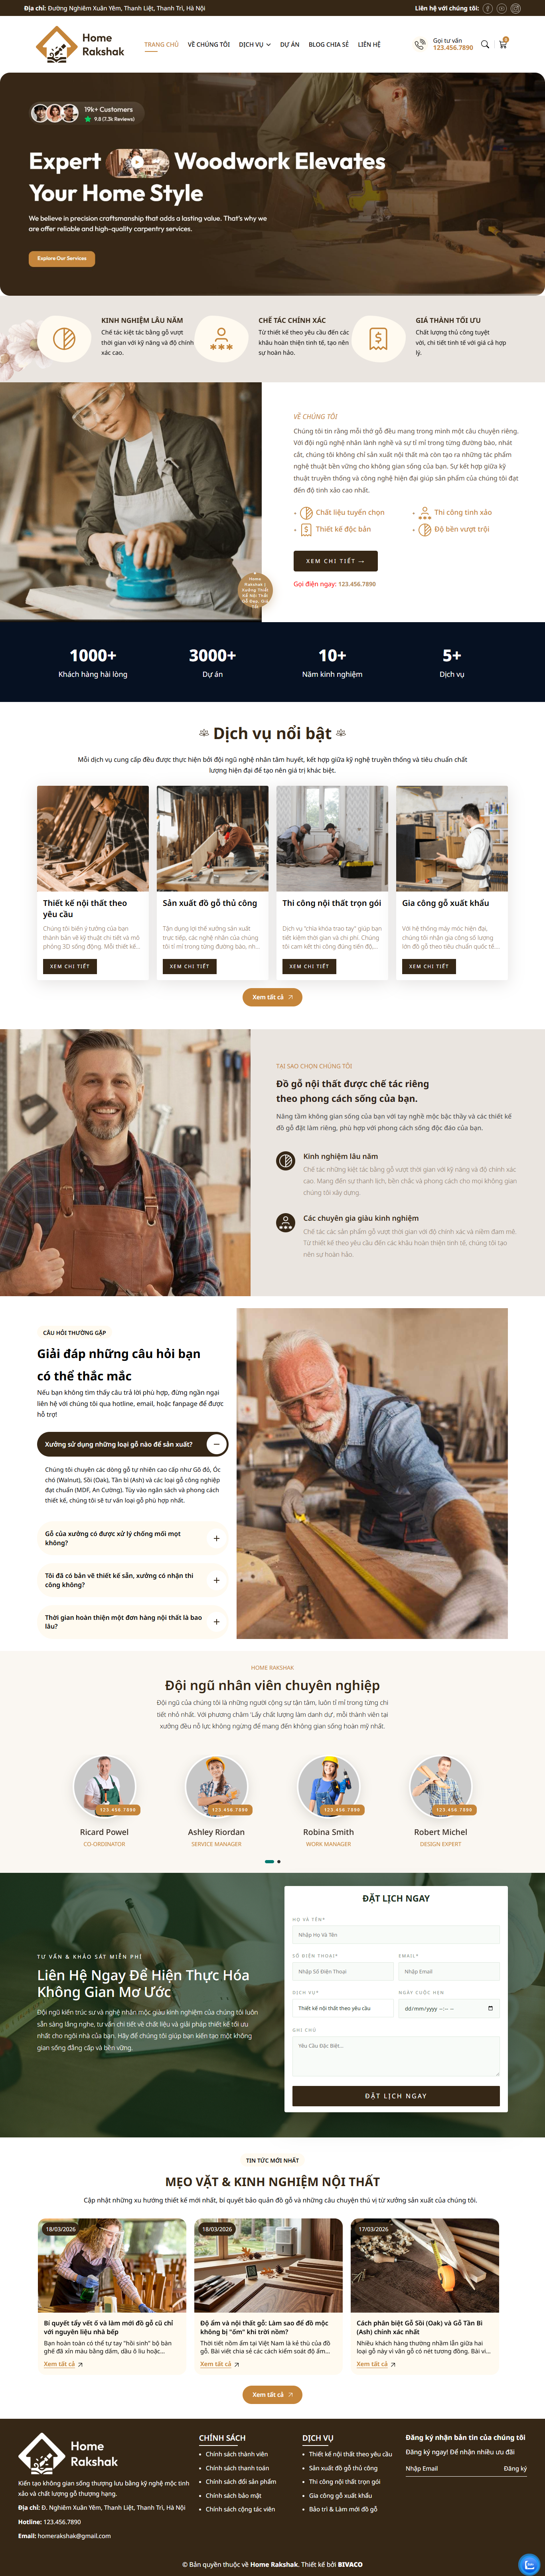Open the search icon in the header

pos(485,44)
